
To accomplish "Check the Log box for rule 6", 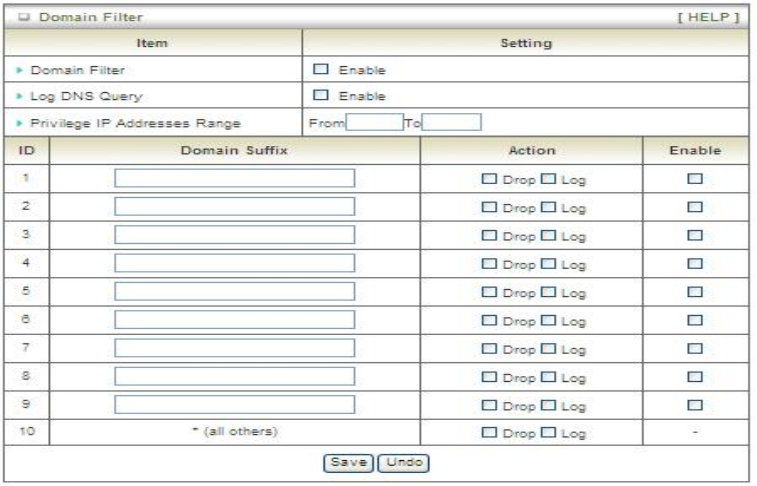I will [x=550, y=320].
